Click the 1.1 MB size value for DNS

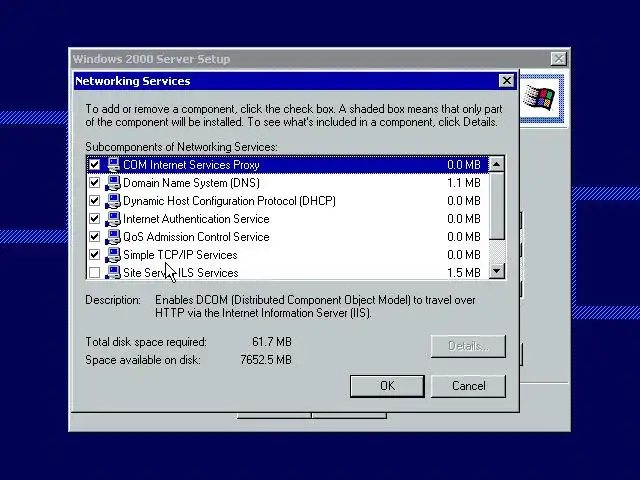tap(464, 183)
